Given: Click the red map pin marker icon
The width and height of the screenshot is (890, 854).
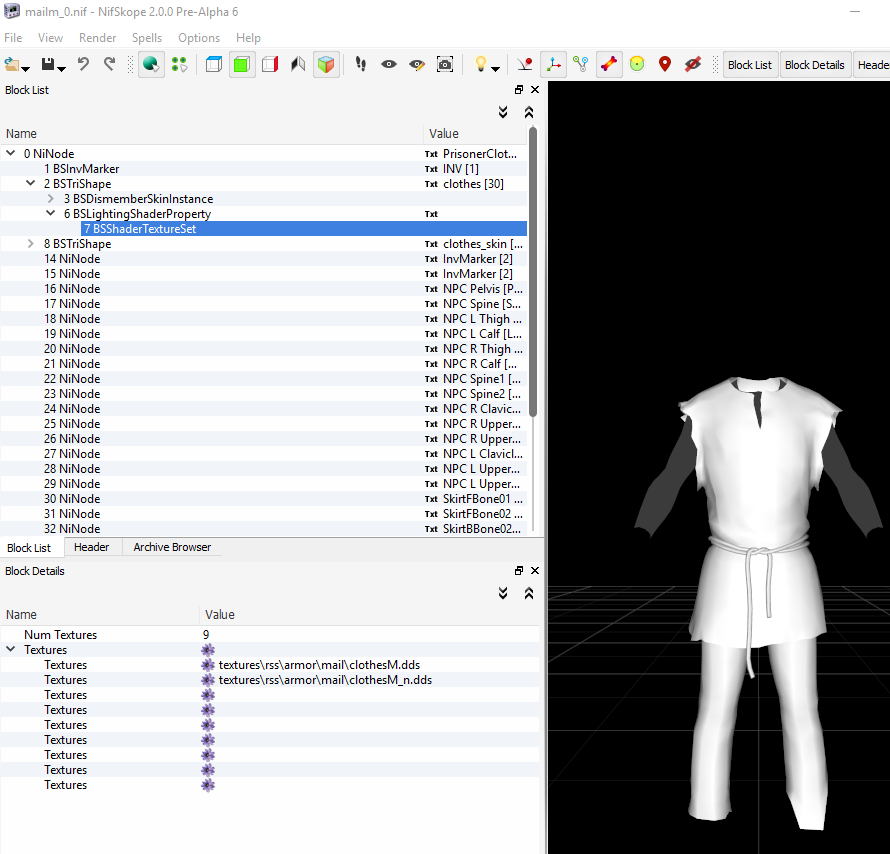Looking at the screenshot, I should click(x=665, y=64).
